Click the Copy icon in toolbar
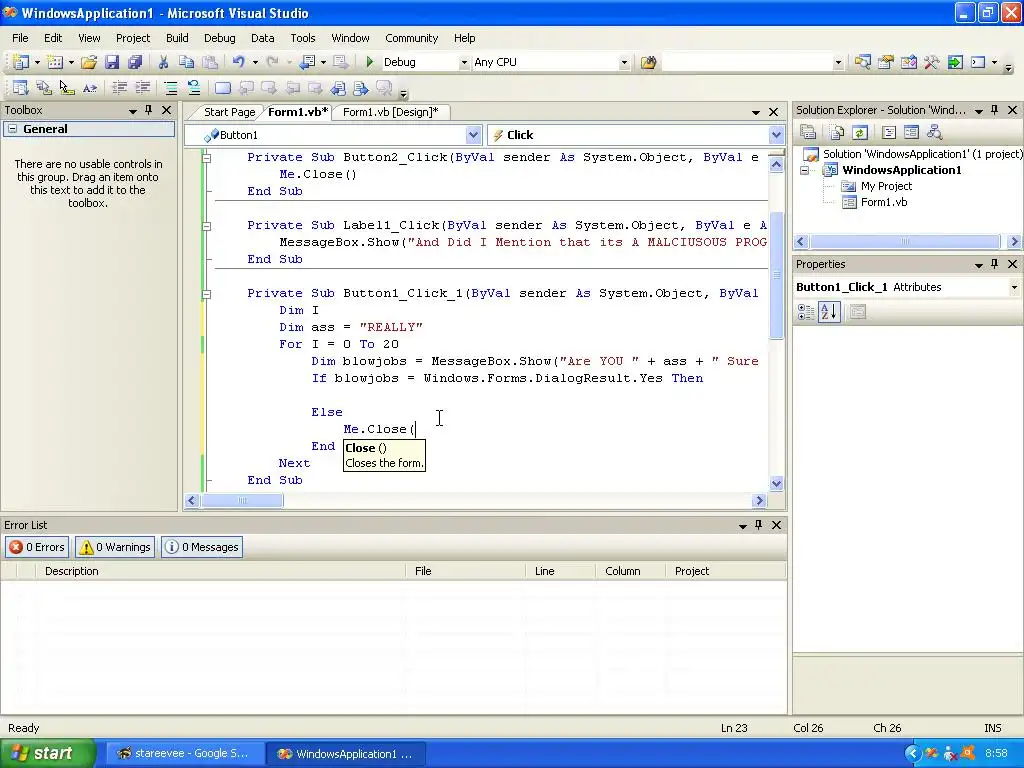 tap(187, 62)
